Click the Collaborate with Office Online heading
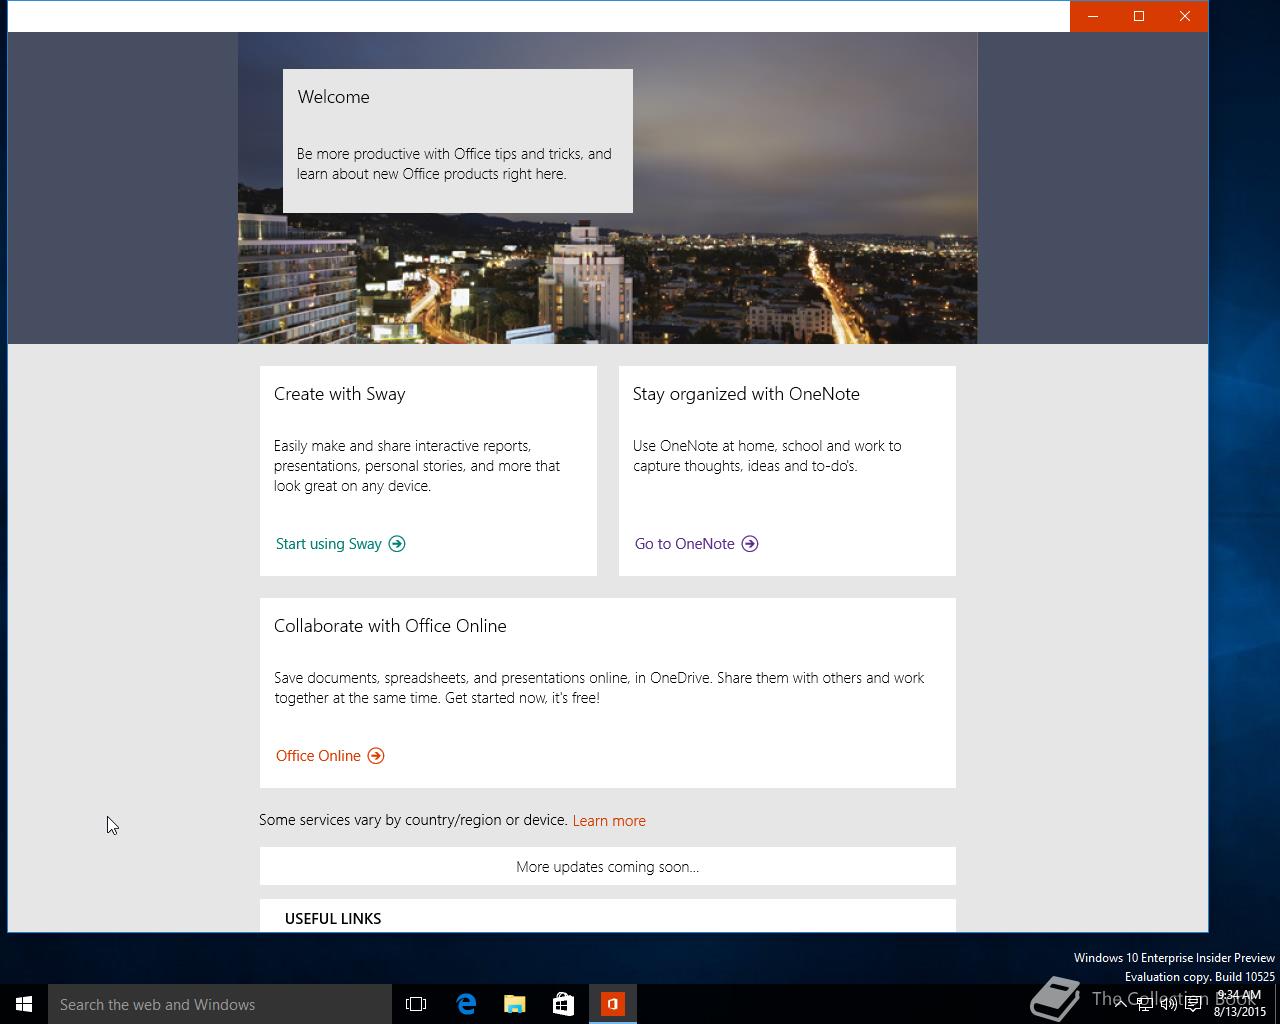1280x1024 pixels. [390, 626]
